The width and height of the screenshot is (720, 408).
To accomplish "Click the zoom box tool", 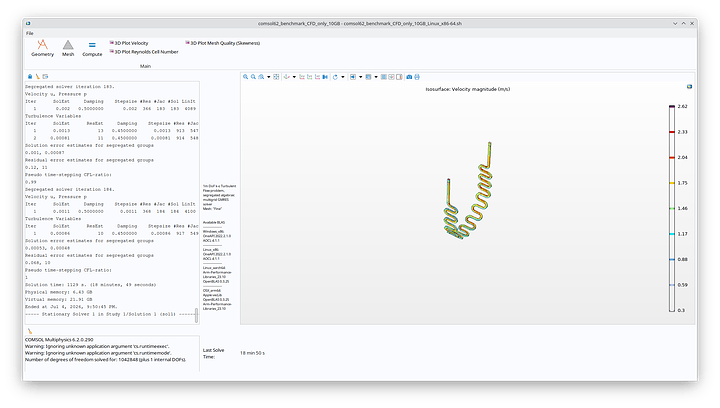I will (x=261, y=77).
